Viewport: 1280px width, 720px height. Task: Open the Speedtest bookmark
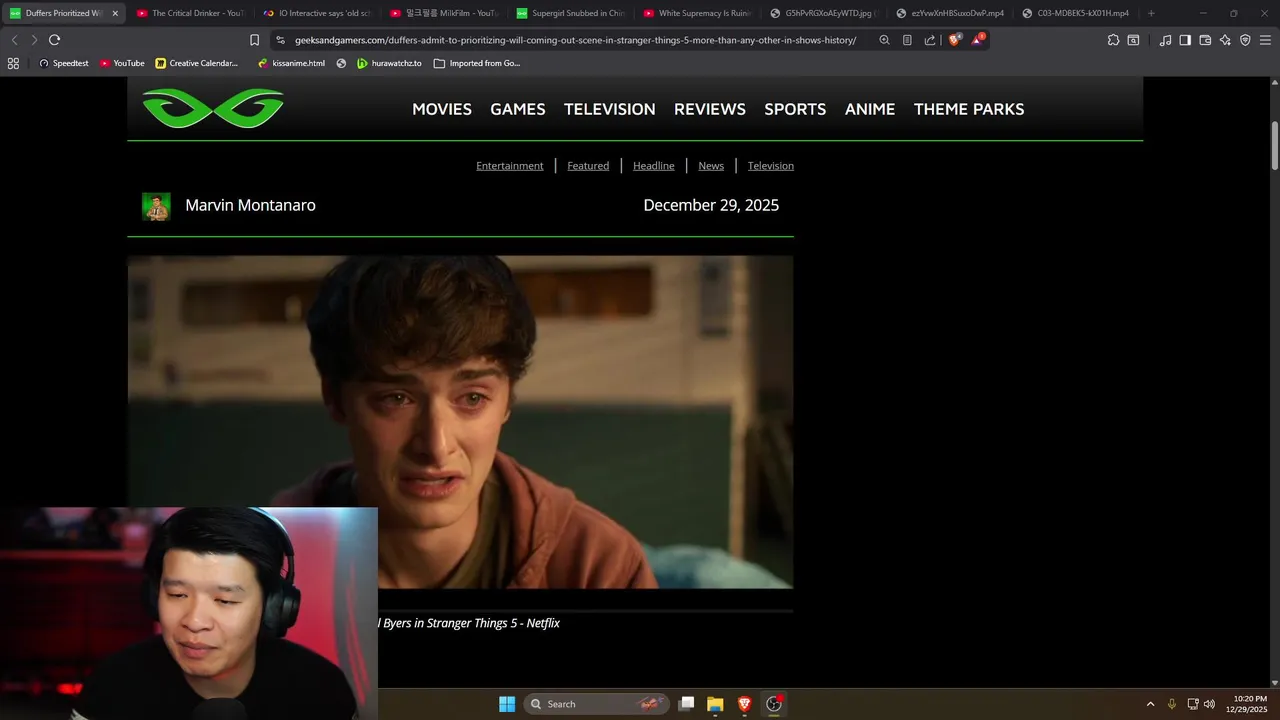(64, 63)
